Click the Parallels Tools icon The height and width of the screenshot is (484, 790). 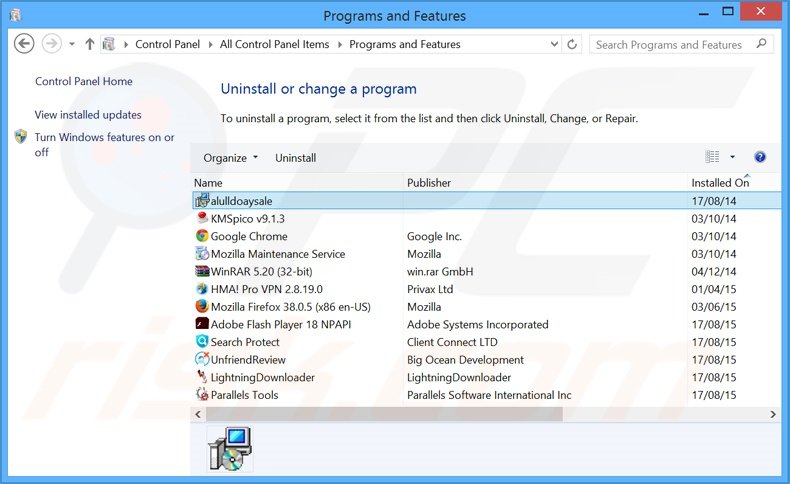pos(202,394)
